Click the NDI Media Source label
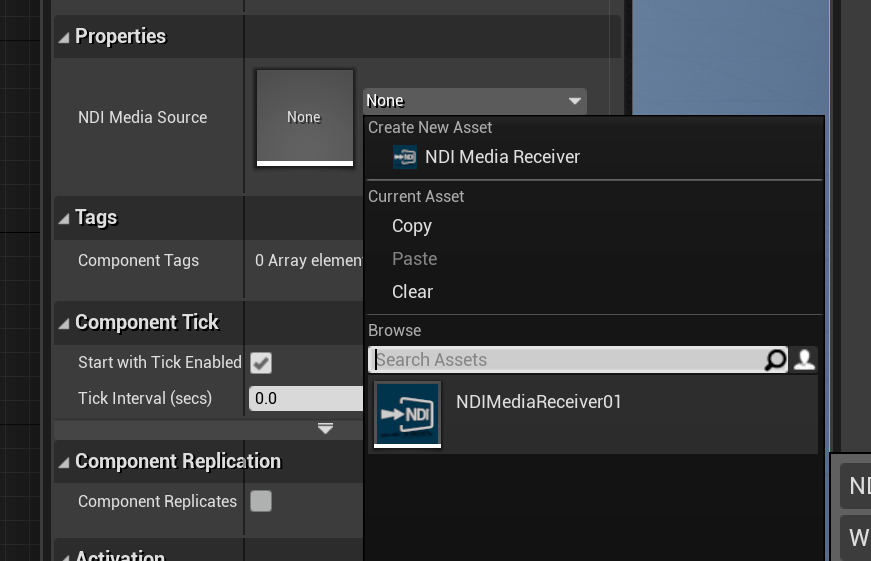This screenshot has width=871, height=561. [x=142, y=117]
